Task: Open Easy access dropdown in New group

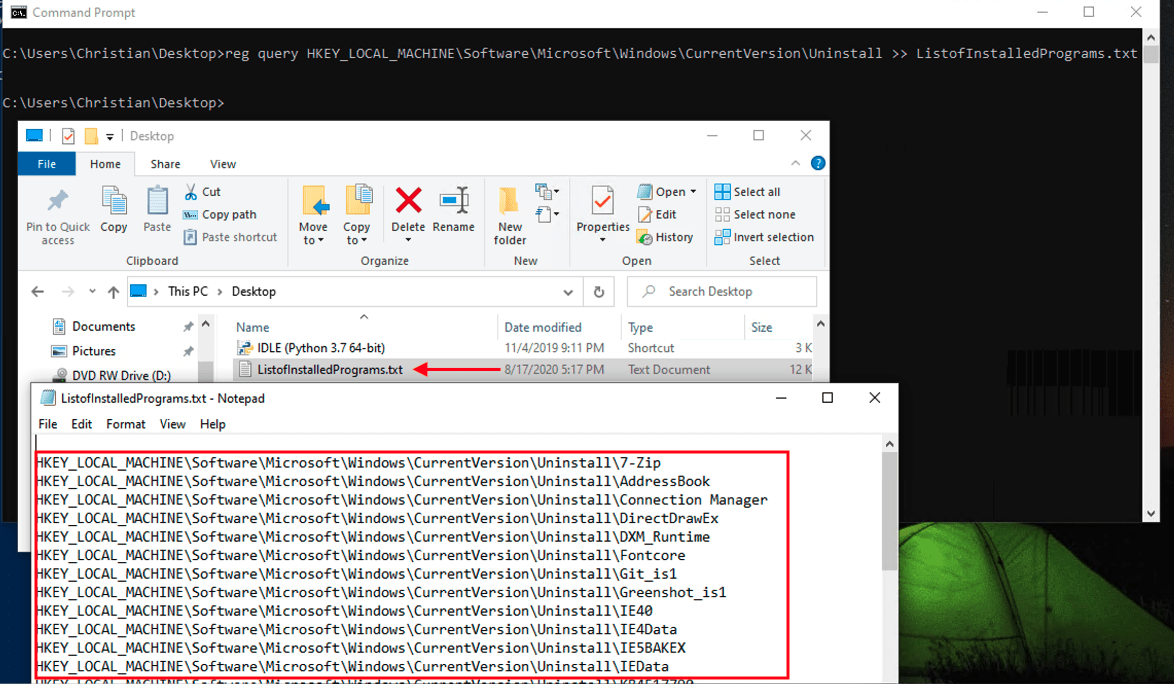Action: 547,215
